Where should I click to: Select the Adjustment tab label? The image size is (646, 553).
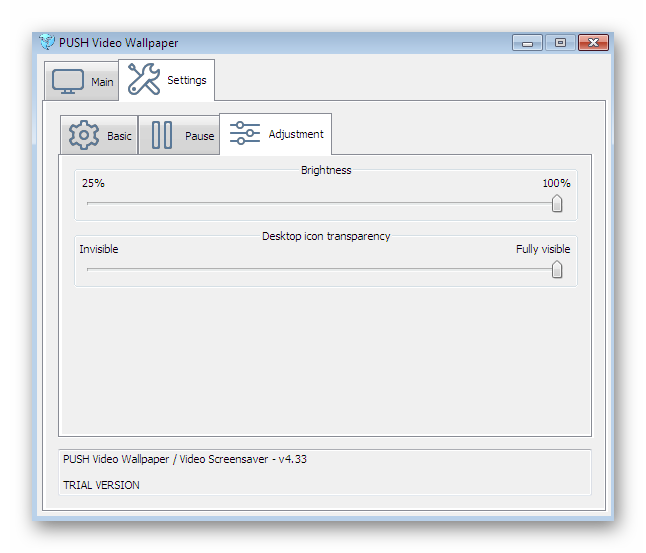[296, 134]
